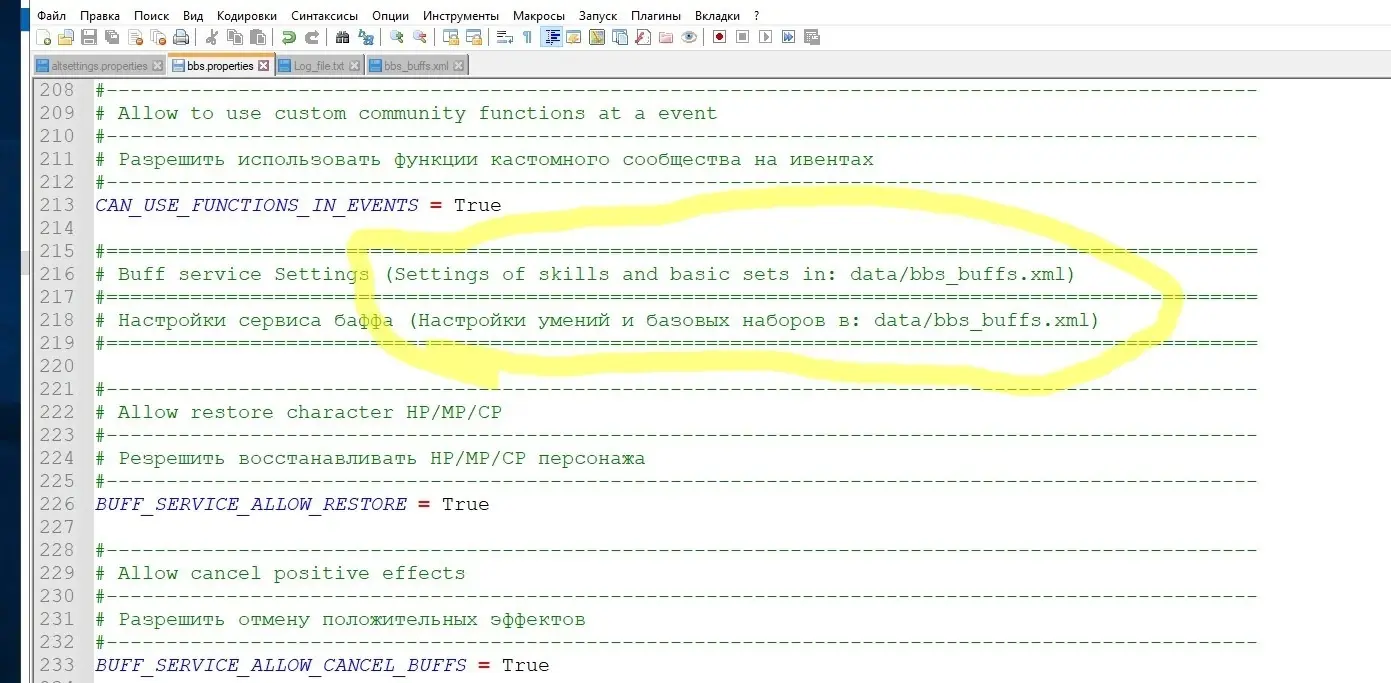Screen dimensions: 1391x683
Task: Close the bbs_buffs.xml tab
Action: tap(459, 66)
